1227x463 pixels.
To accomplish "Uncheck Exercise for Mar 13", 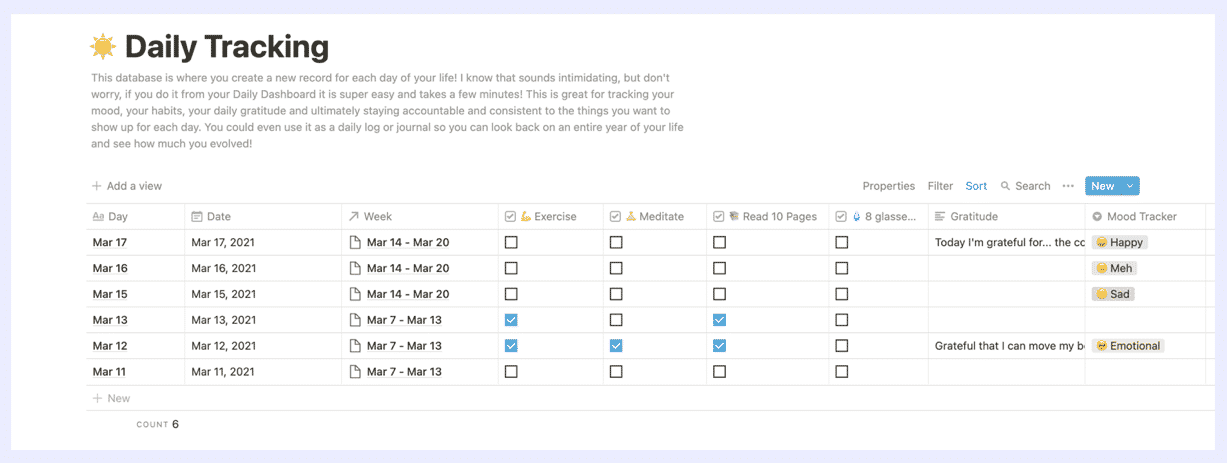I will (x=511, y=320).
